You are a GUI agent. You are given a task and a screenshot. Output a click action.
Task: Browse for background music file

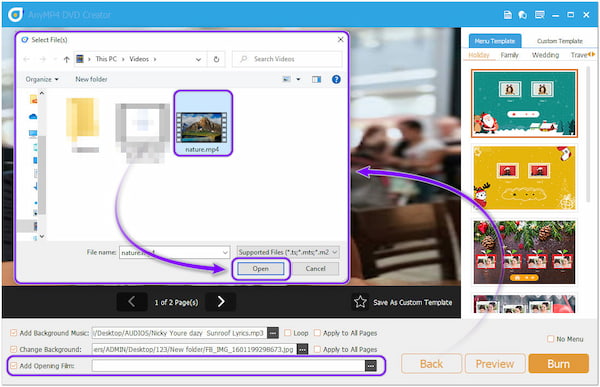272,333
